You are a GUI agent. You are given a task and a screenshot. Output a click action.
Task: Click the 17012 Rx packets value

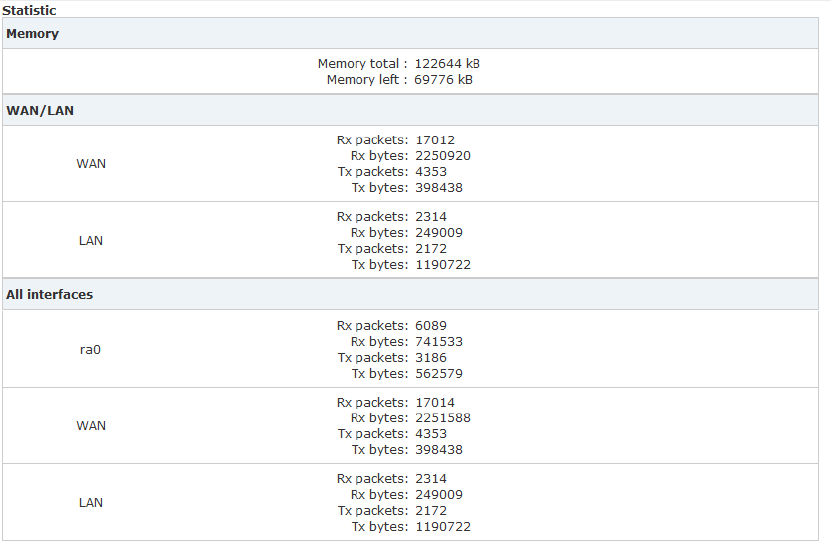435,140
